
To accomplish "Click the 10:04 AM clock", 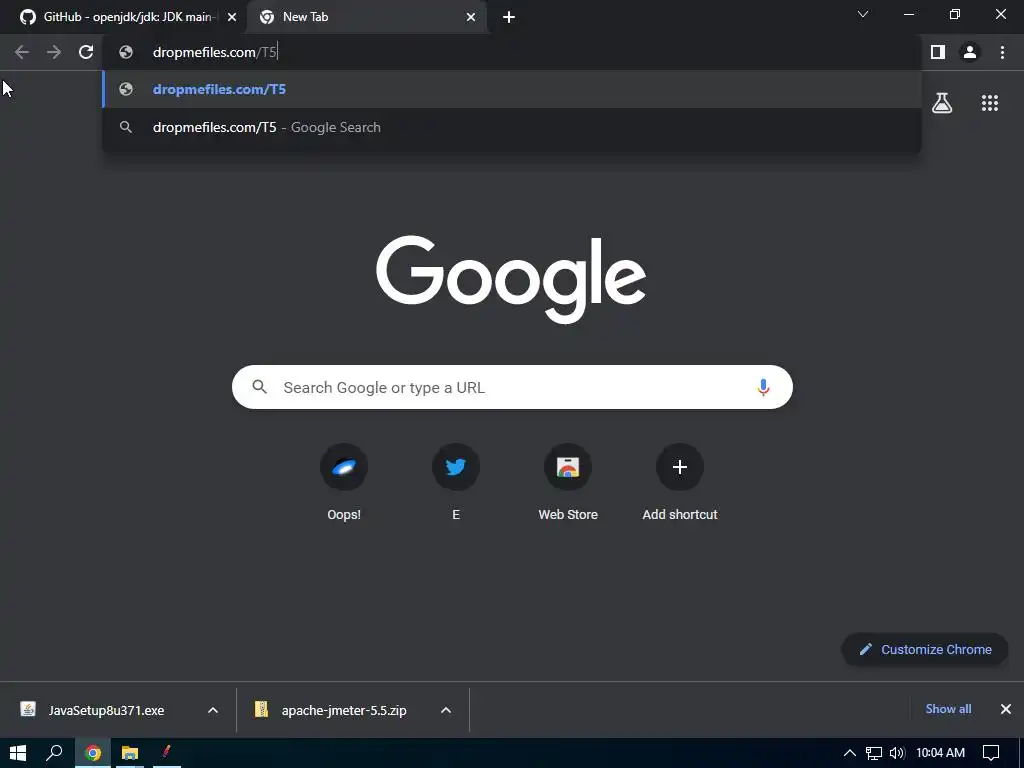I will [x=940, y=753].
